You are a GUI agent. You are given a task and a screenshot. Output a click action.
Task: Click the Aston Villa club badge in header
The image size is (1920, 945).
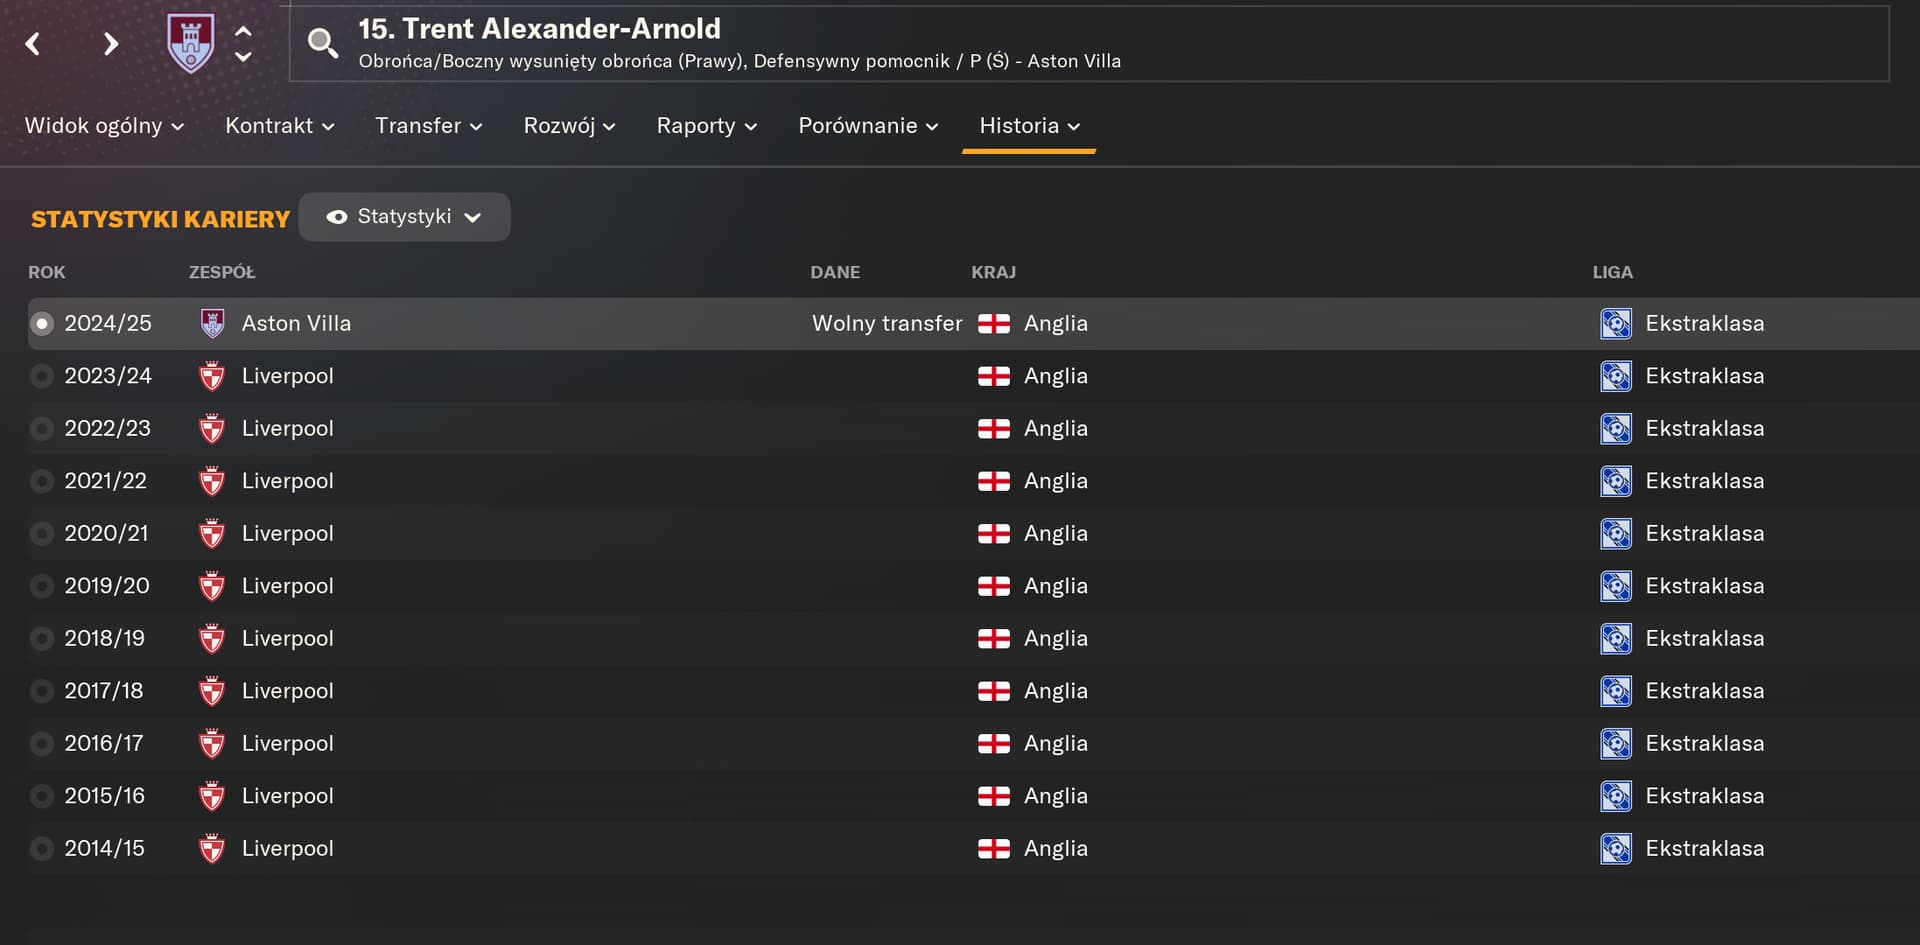(190, 43)
